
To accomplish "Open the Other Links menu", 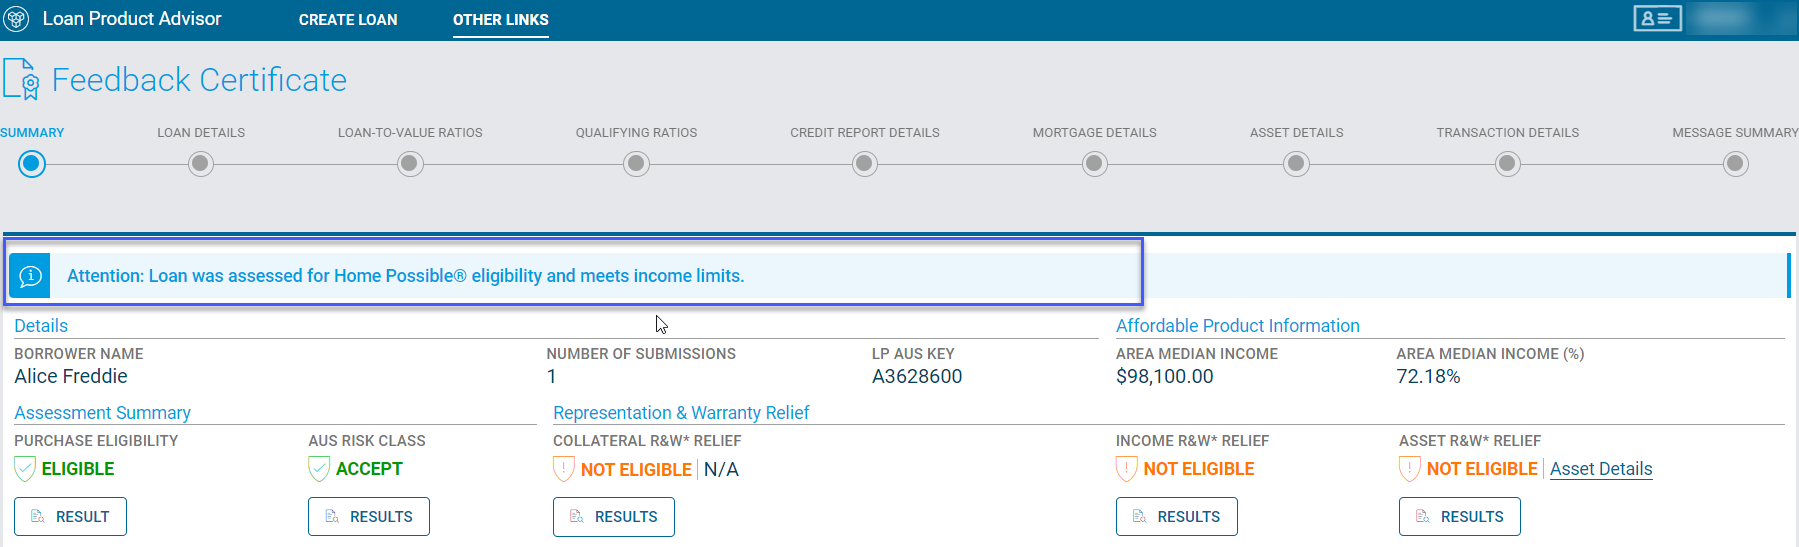I will tap(500, 20).
